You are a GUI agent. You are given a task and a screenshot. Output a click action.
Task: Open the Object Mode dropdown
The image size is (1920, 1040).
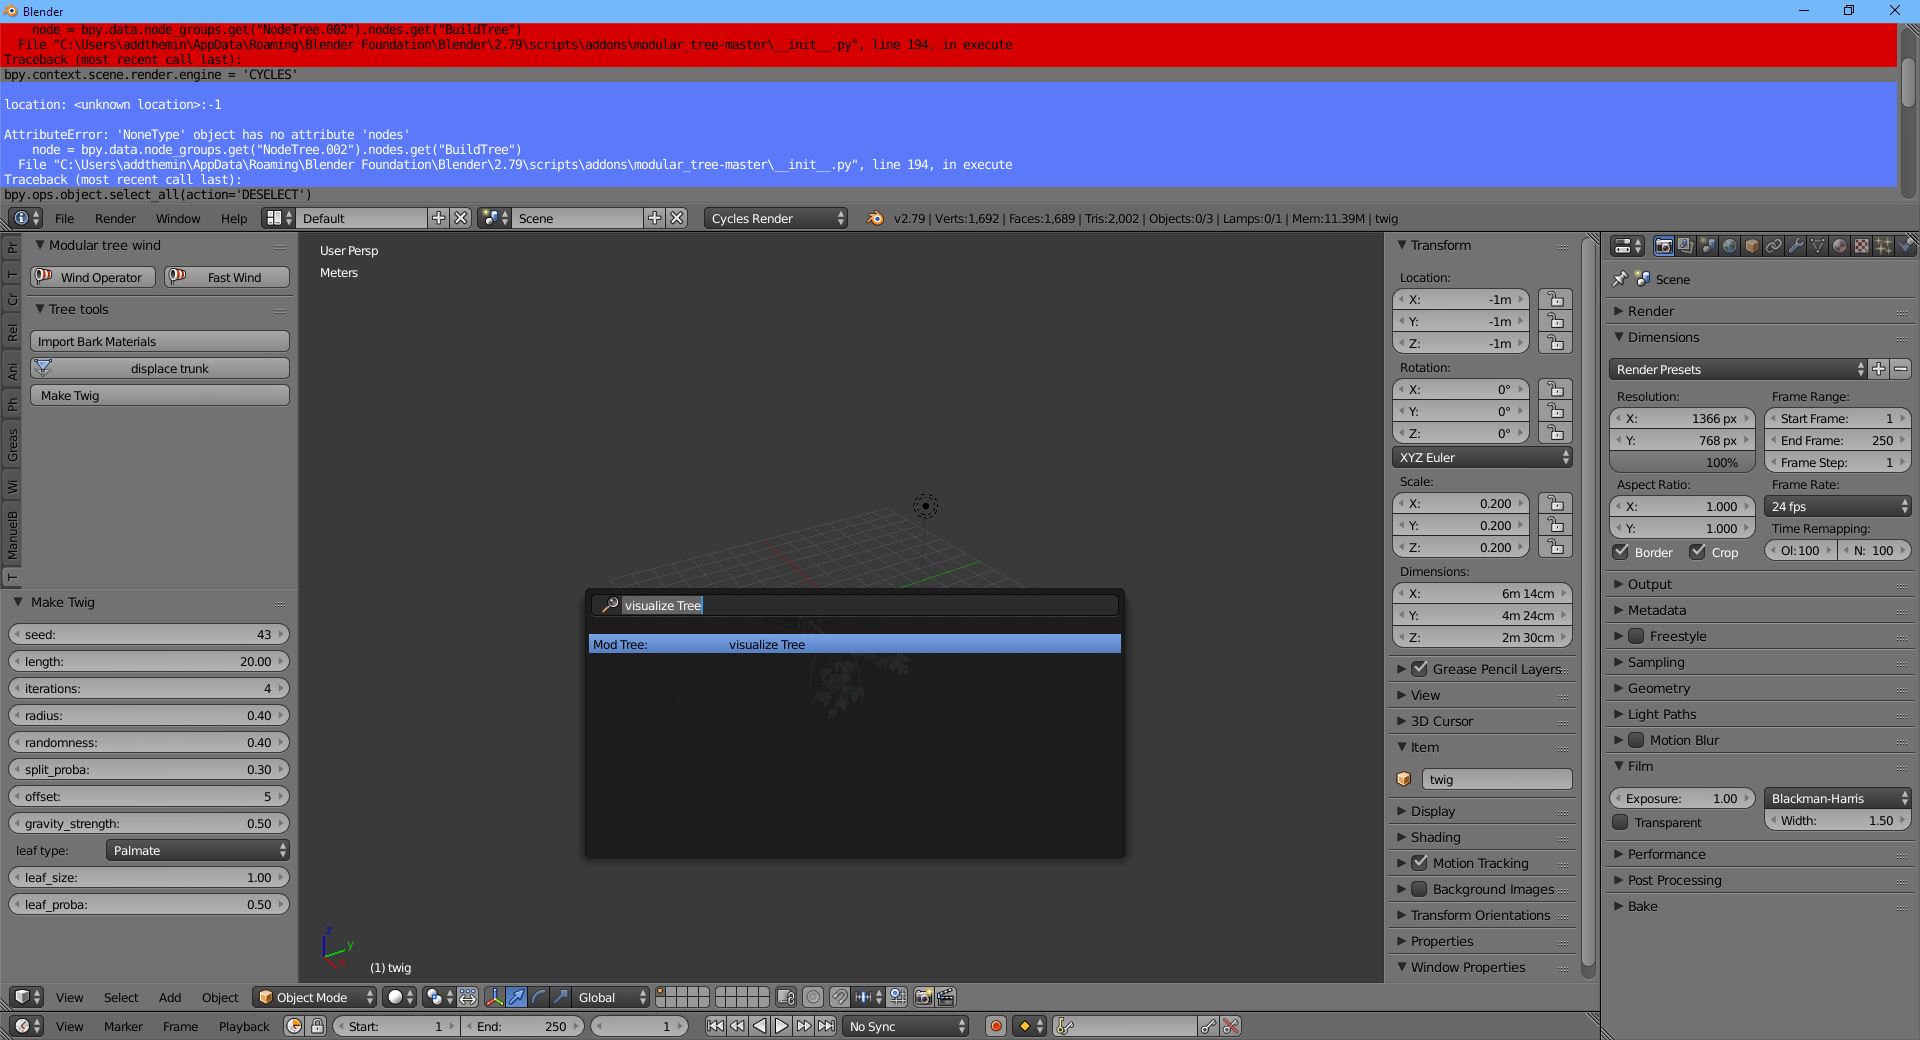coord(314,997)
